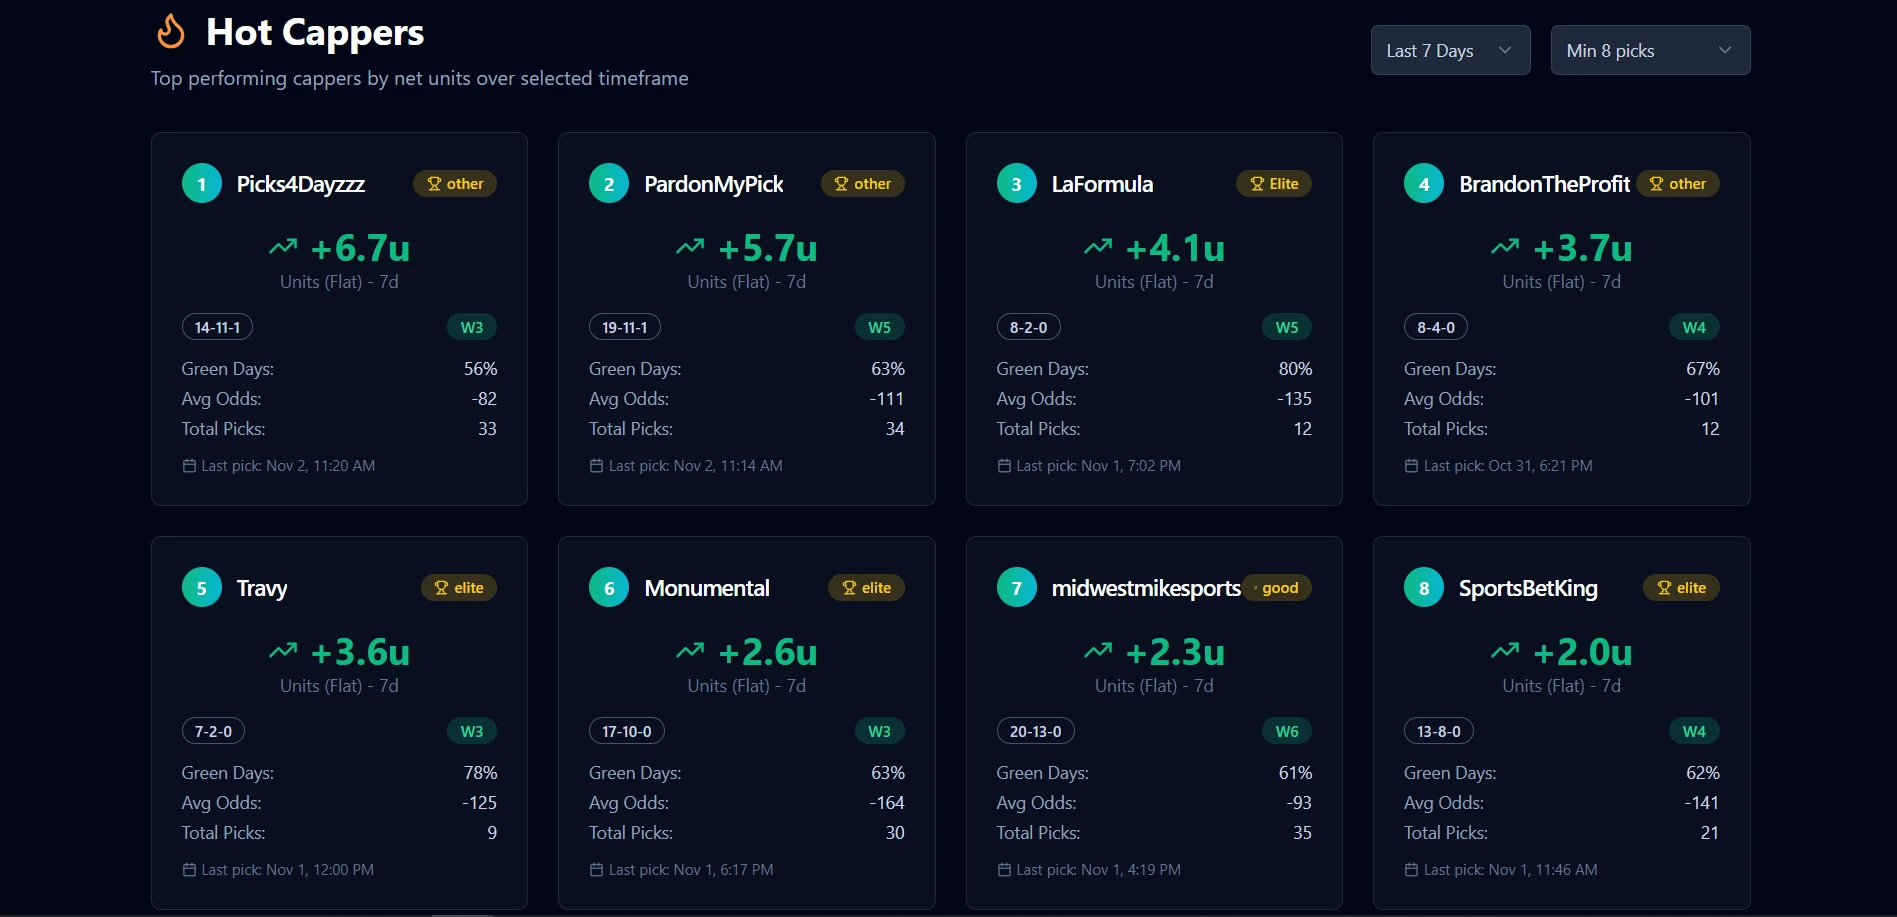Open the Picks4Dayzzz capper name

tap(300, 184)
